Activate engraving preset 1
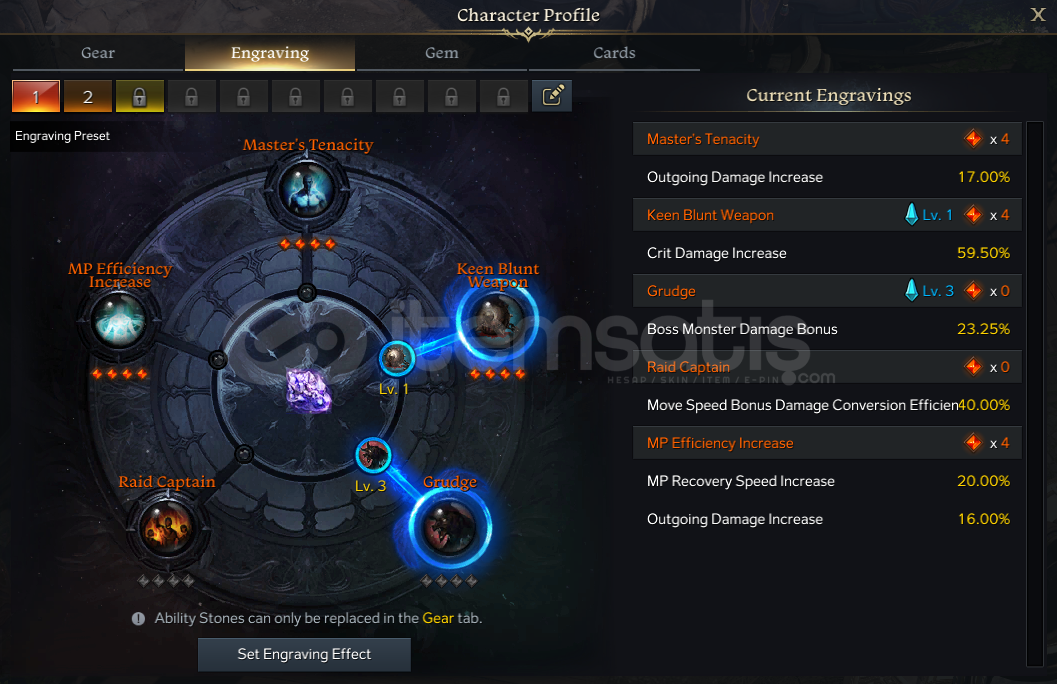The width and height of the screenshot is (1057, 684). (36, 96)
